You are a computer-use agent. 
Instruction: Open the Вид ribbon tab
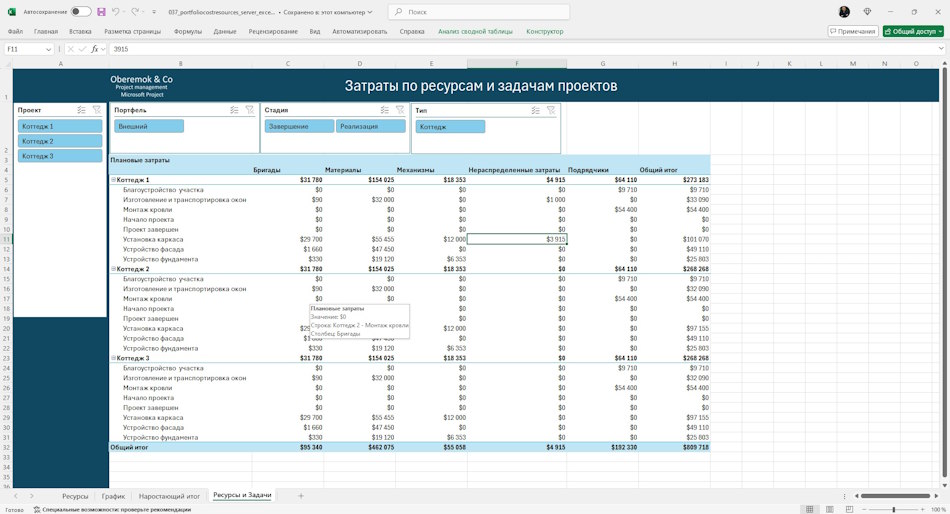(315, 32)
